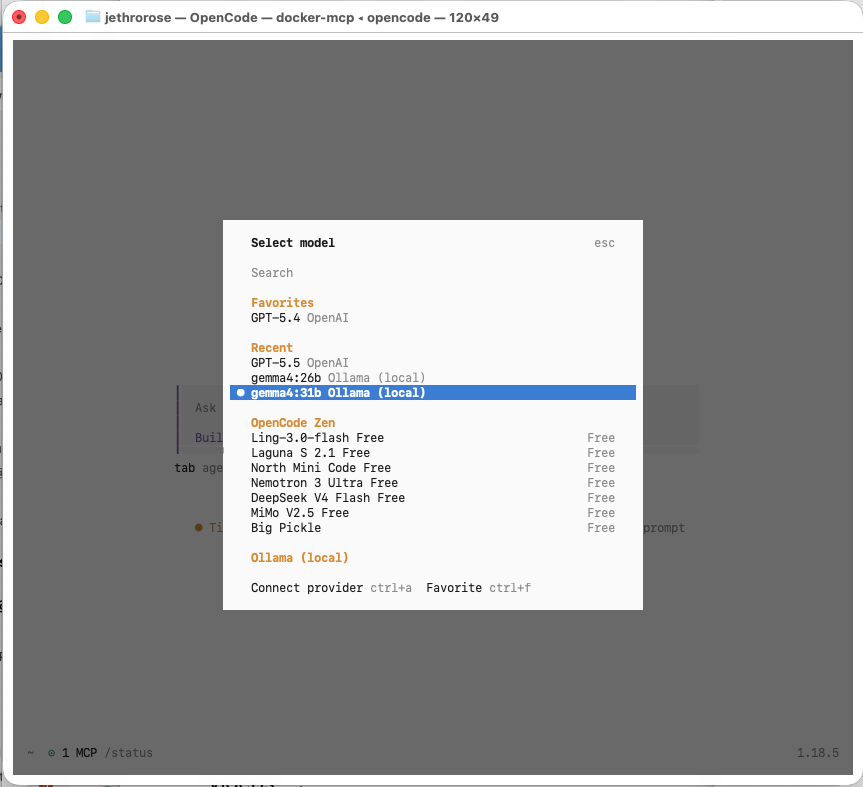Viewport: 863px width, 787px height.
Task: Choose DeepSeek V4 Flash Free model
Action: [433, 498]
